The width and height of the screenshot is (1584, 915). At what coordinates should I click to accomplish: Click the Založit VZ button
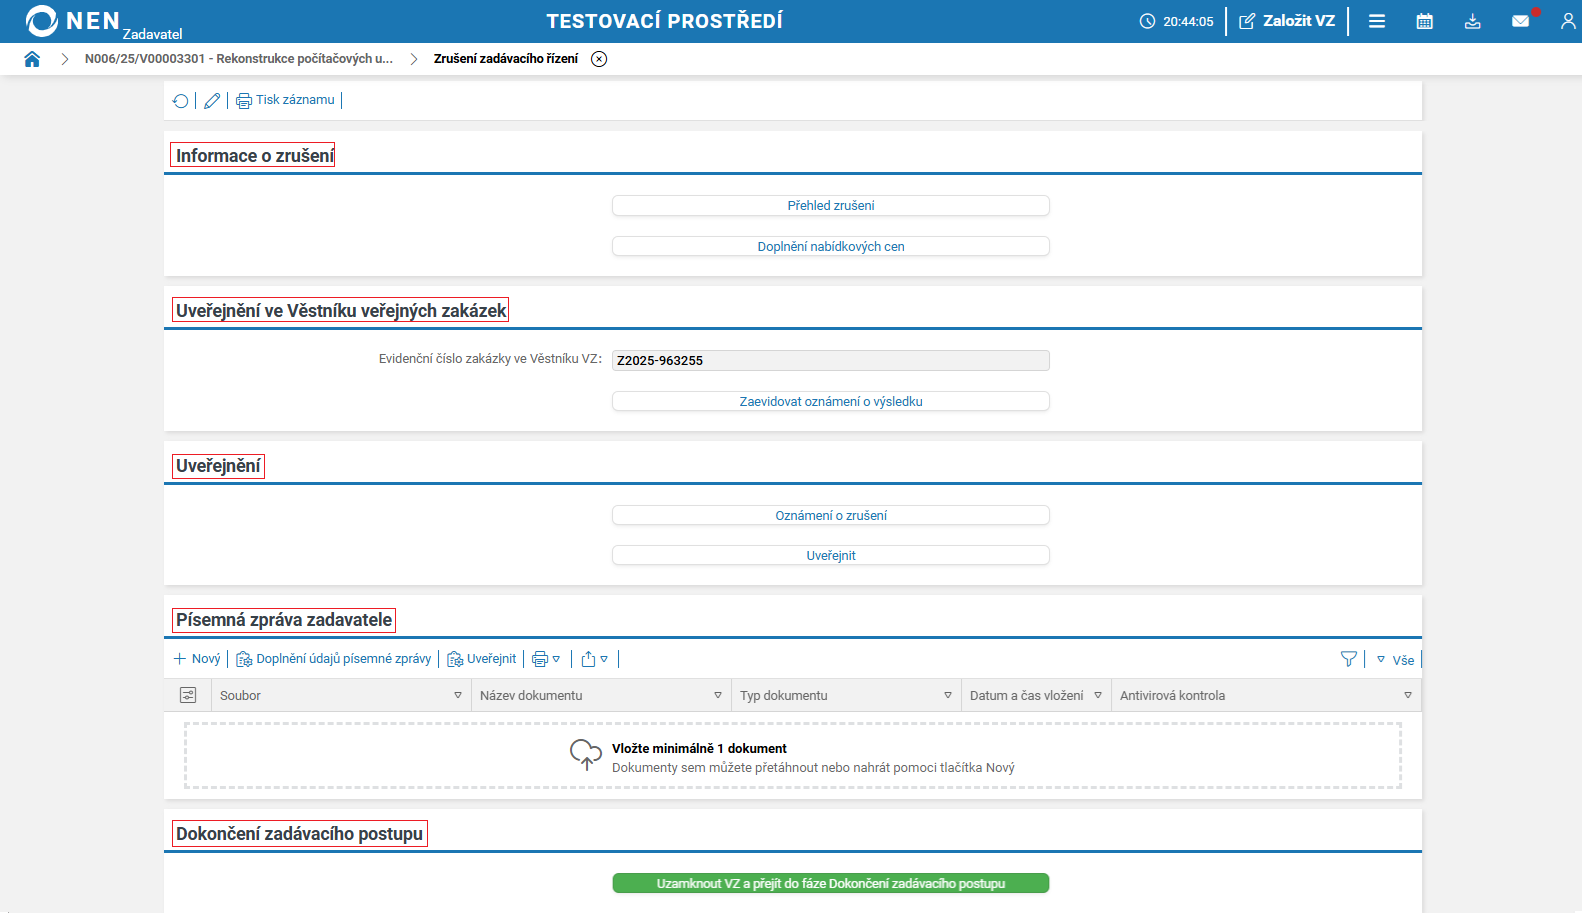coord(1287,21)
